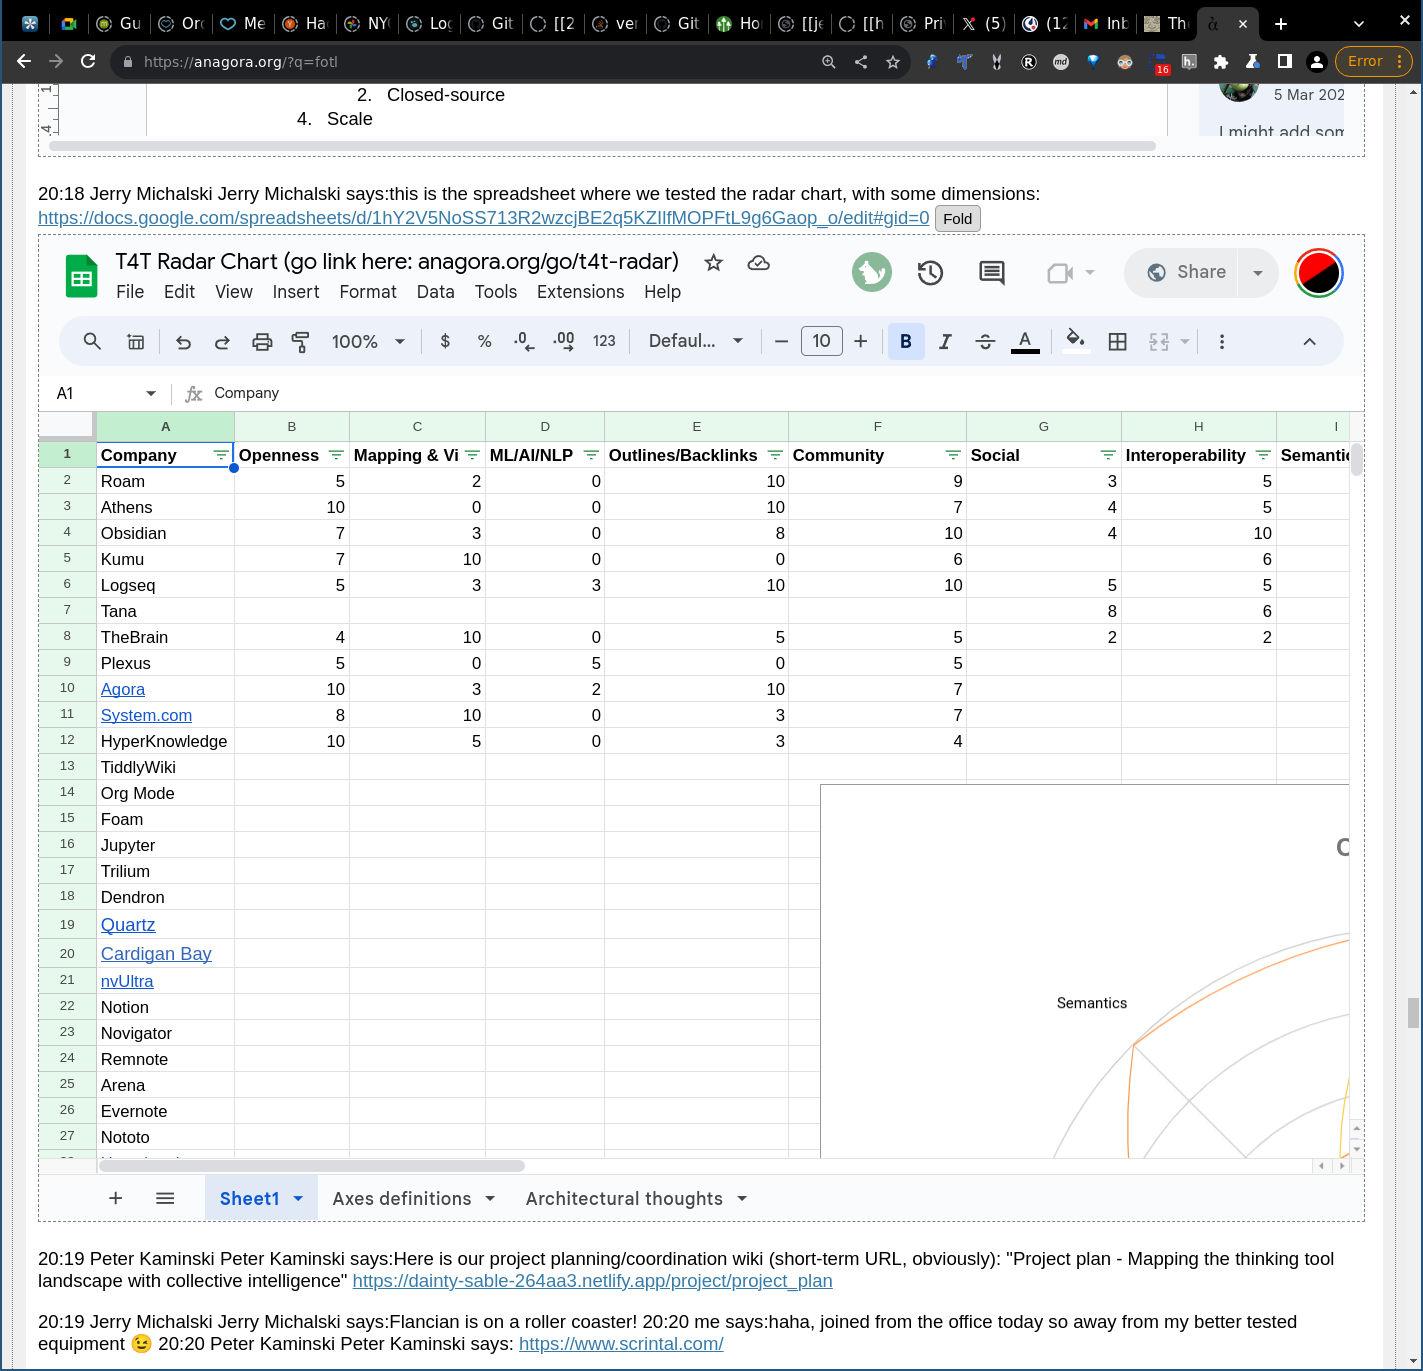Toggle italic formatting button

(x=945, y=342)
